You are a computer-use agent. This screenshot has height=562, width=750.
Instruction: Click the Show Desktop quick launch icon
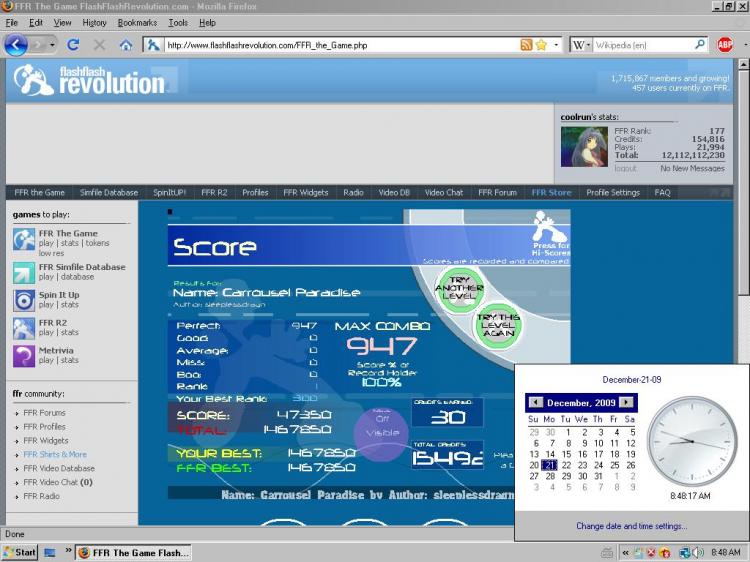point(49,552)
